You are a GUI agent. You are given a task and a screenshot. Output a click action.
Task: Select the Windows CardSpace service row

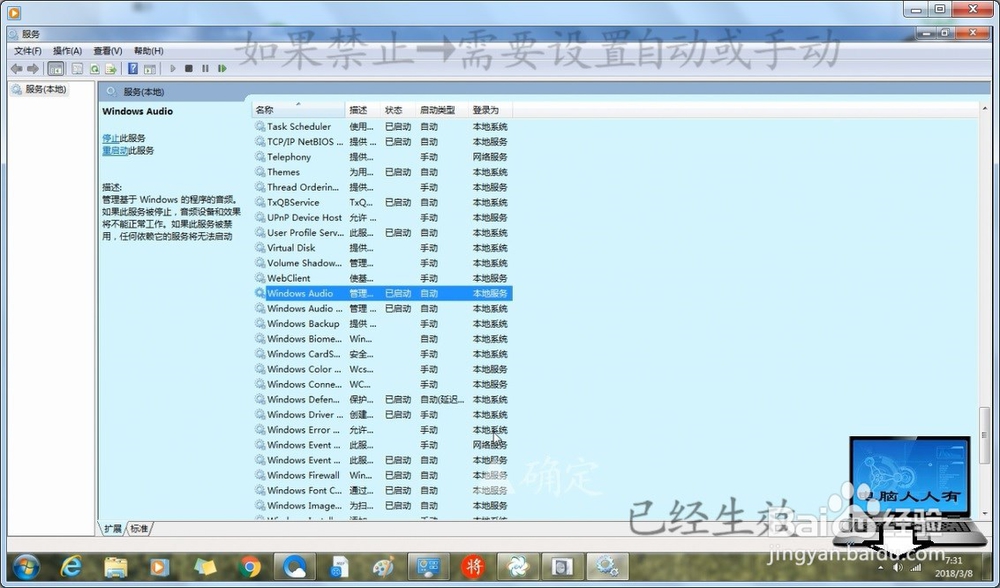point(382,354)
